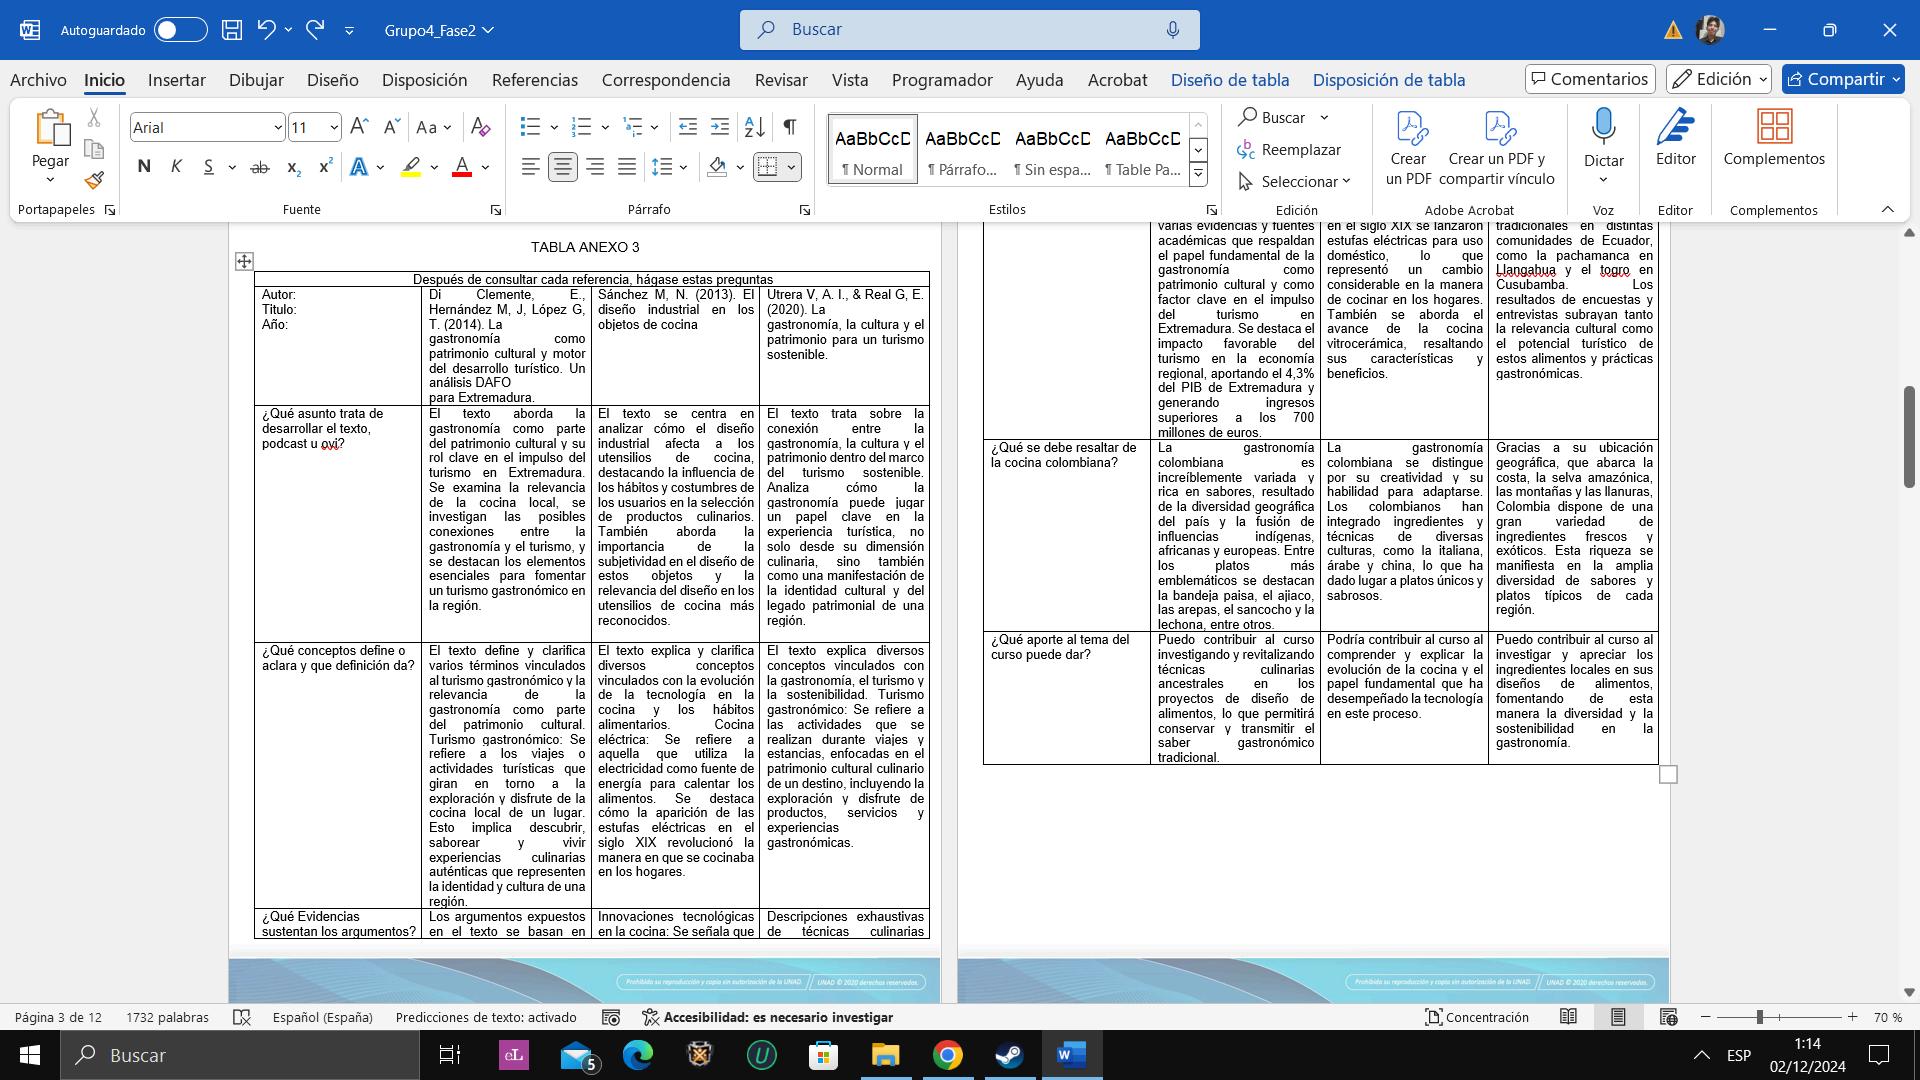
Task: Click the Cut scissors icon
Action: click(94, 118)
